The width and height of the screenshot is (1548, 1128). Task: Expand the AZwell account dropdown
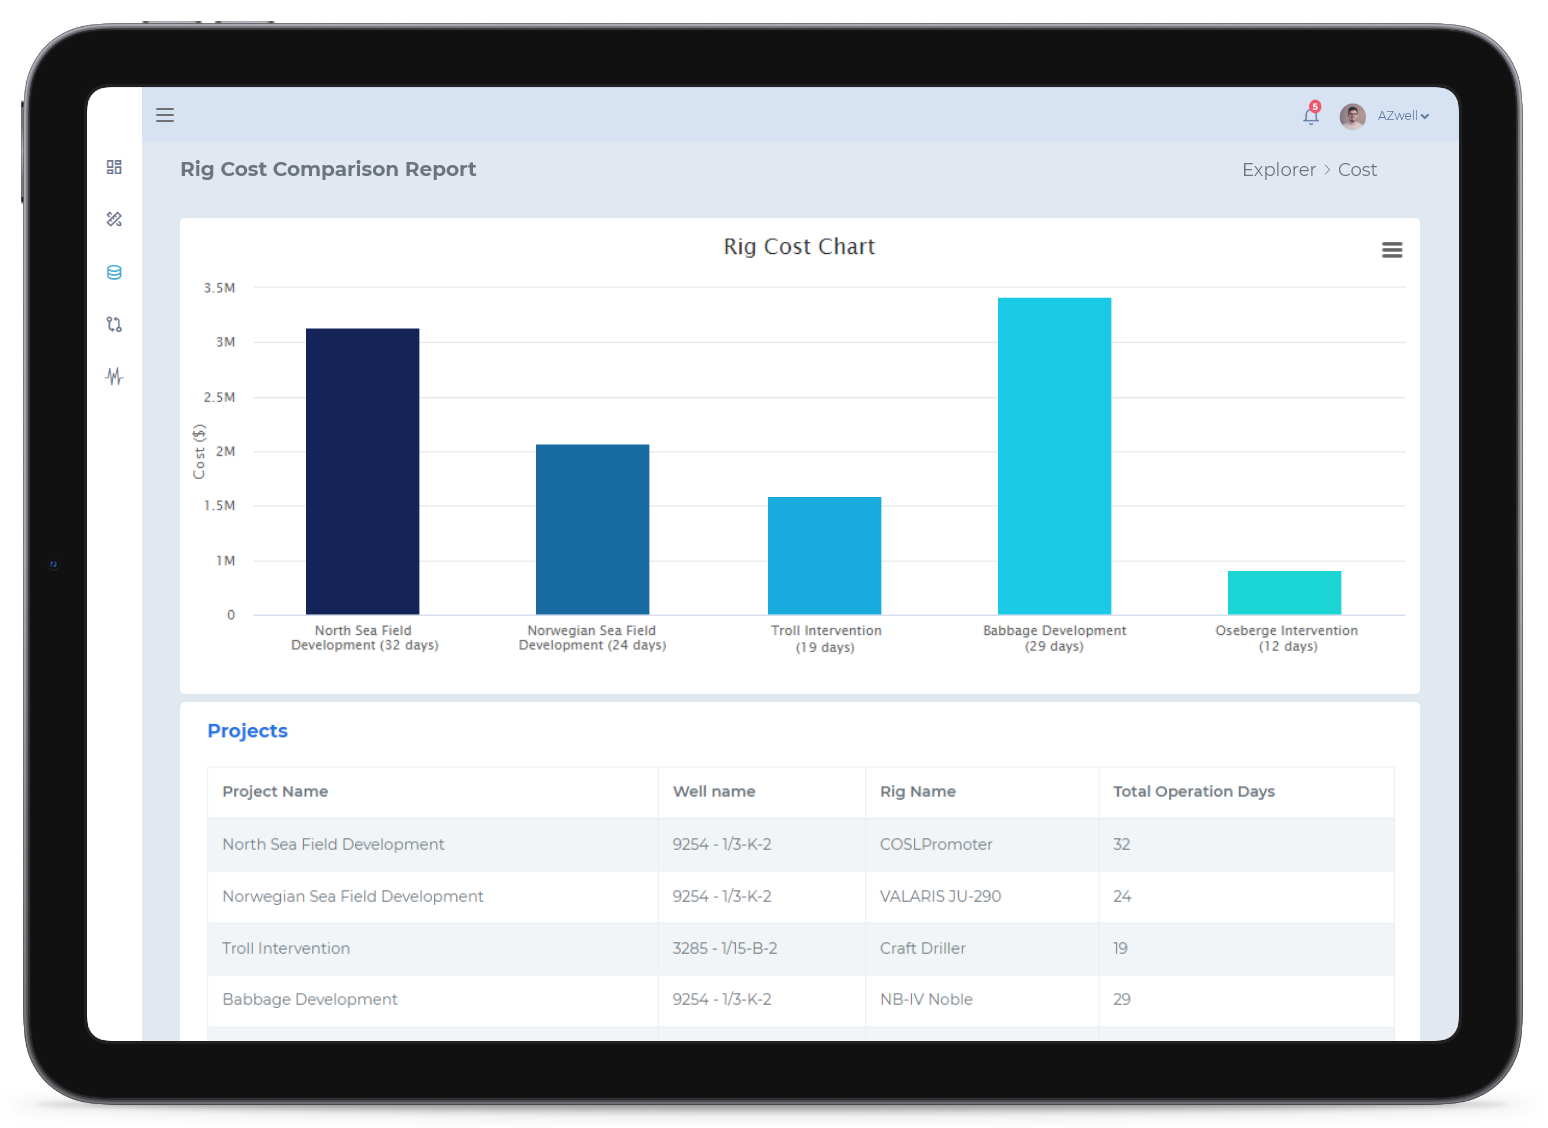(x=1403, y=116)
